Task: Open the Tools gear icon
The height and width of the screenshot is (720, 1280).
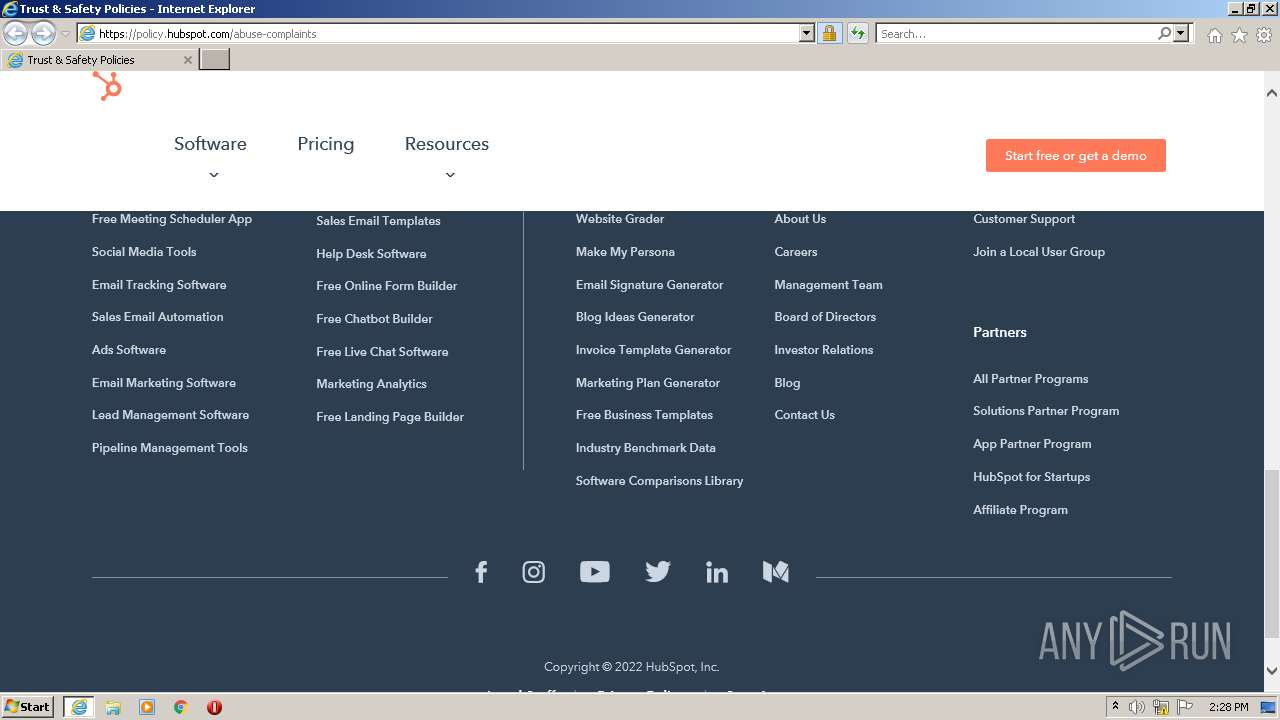Action: click(x=1264, y=35)
